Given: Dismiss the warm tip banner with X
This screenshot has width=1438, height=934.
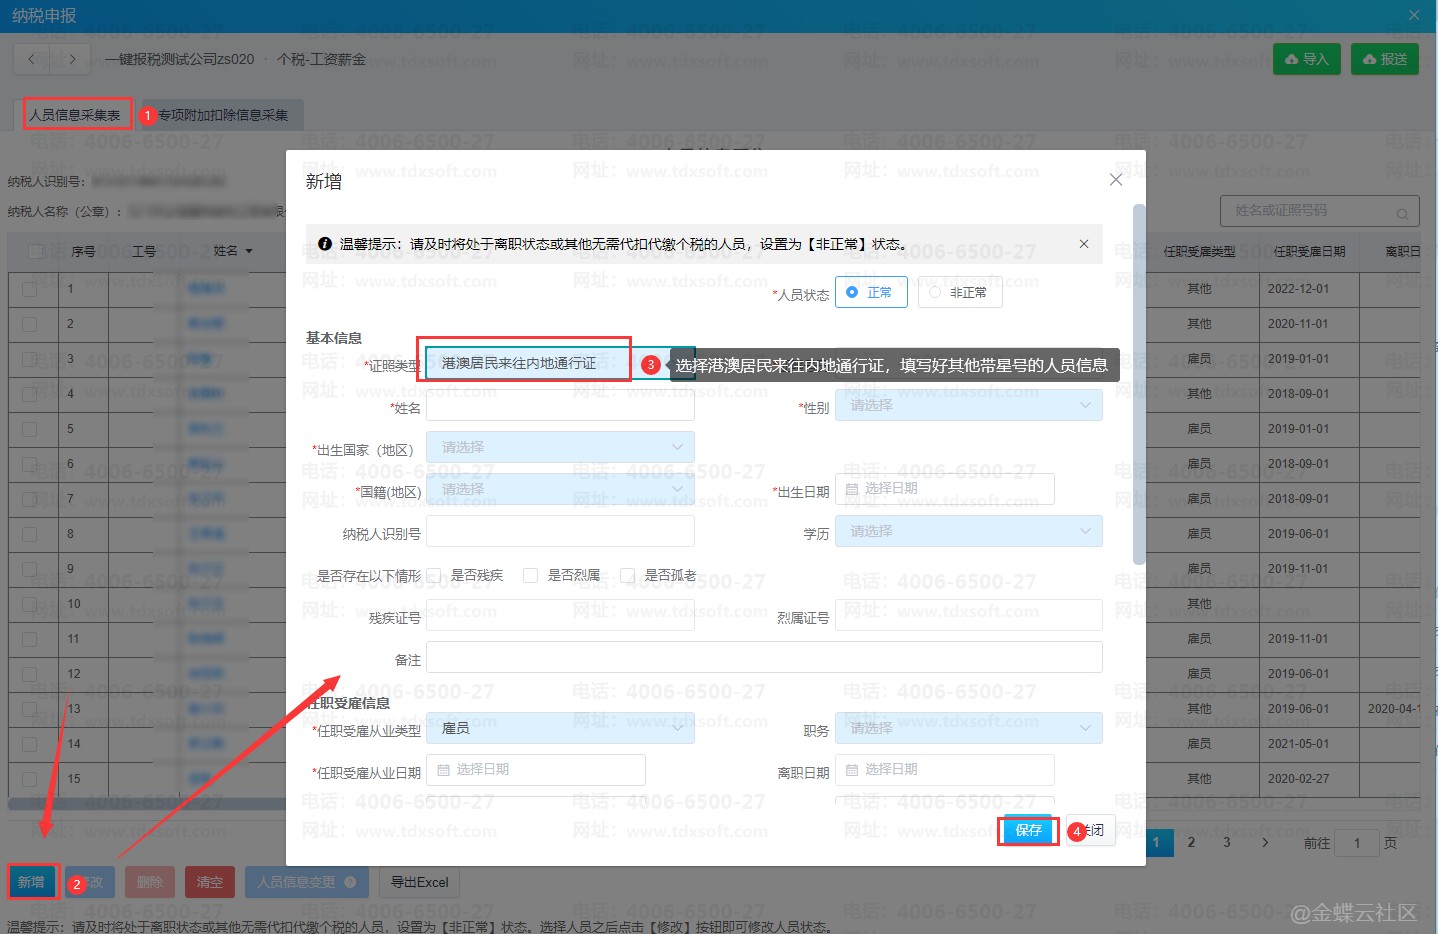Looking at the screenshot, I should pyautogui.click(x=1083, y=244).
